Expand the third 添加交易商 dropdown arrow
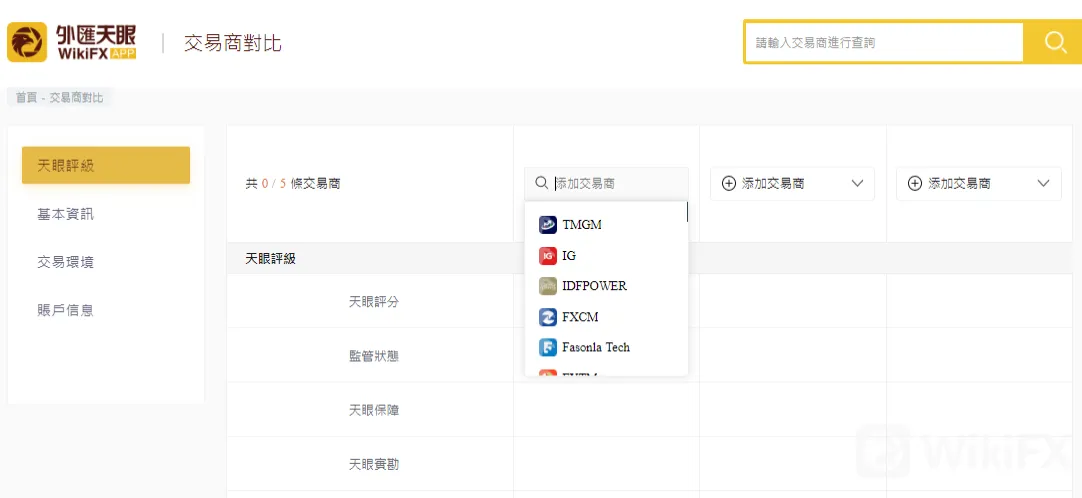The height and width of the screenshot is (498, 1082). tap(1043, 183)
